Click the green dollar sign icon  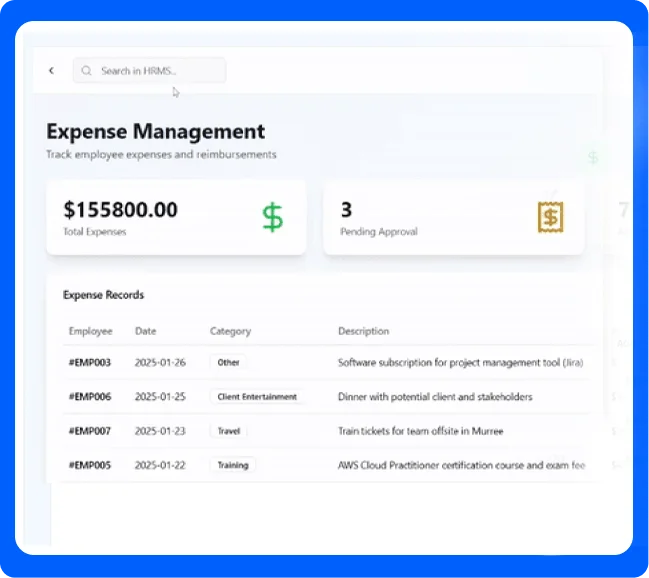272,217
